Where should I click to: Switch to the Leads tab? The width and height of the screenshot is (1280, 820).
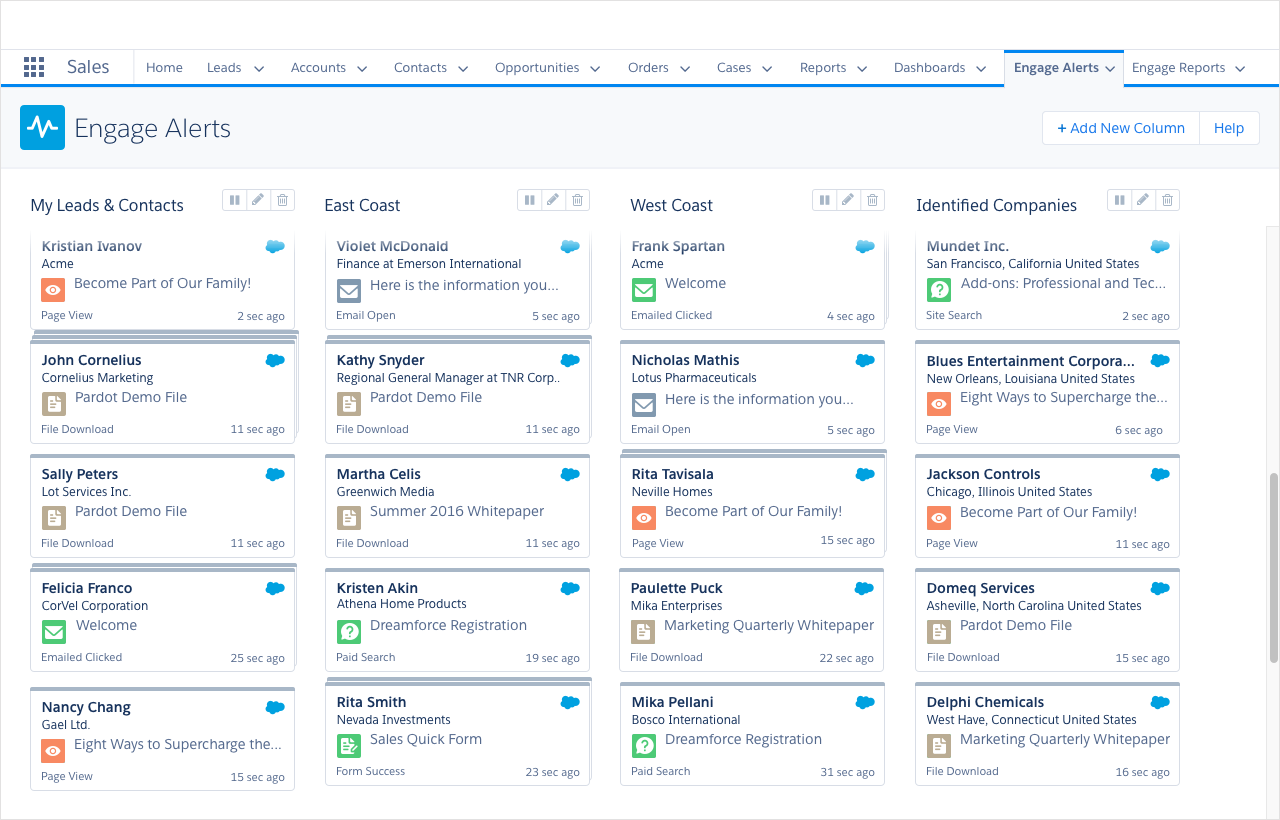tap(224, 68)
